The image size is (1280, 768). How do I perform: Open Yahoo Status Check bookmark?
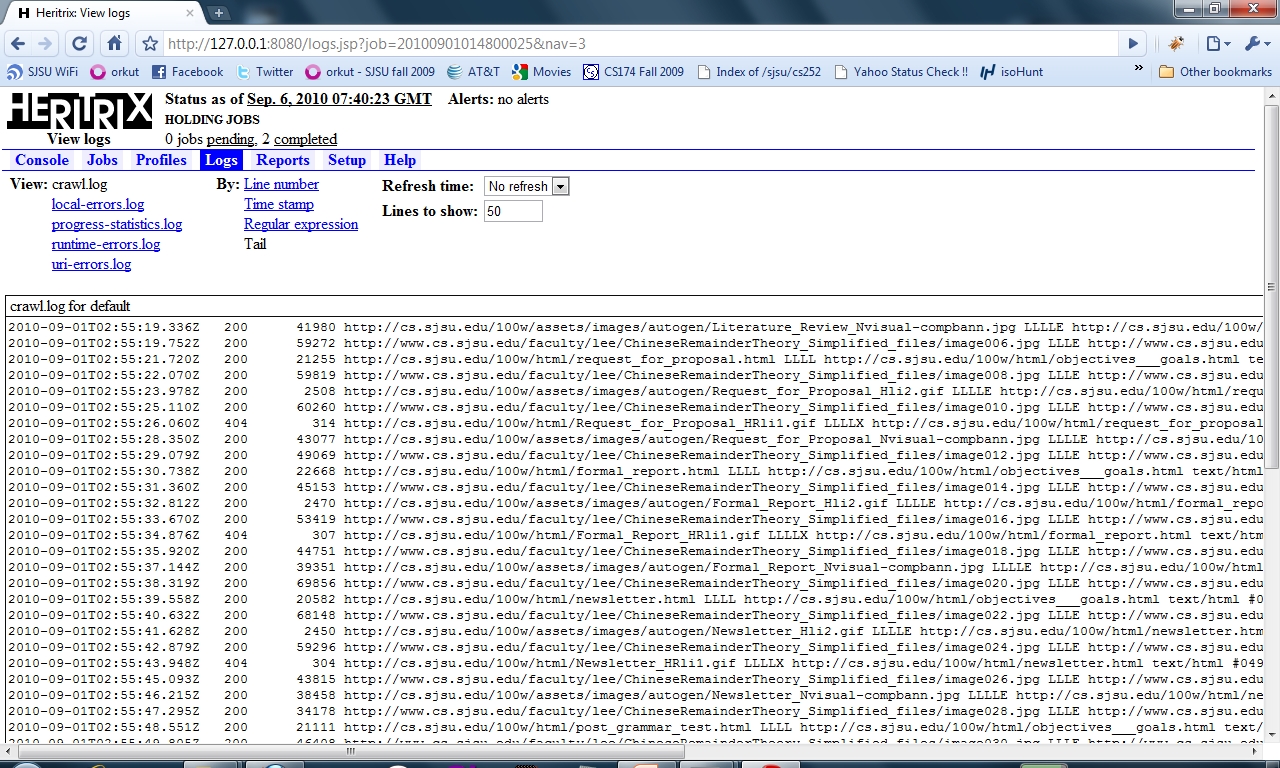point(901,72)
